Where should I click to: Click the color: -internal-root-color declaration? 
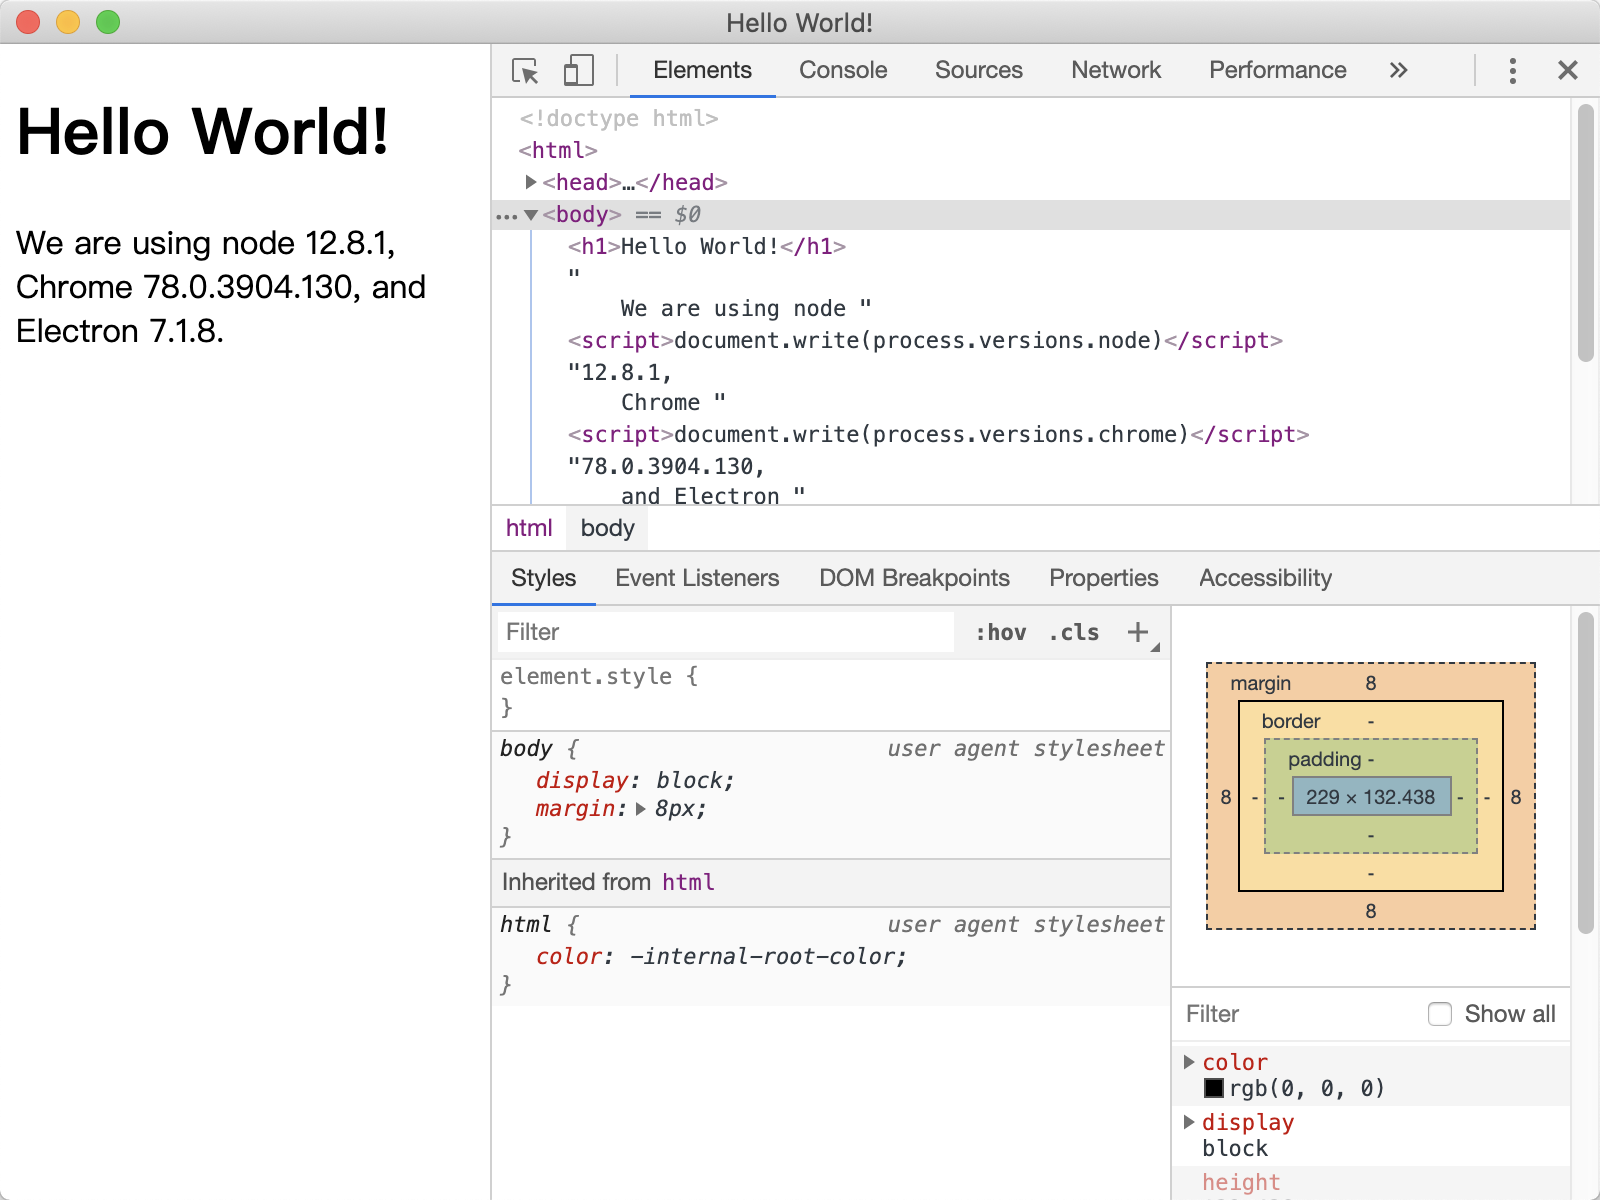tap(721, 956)
